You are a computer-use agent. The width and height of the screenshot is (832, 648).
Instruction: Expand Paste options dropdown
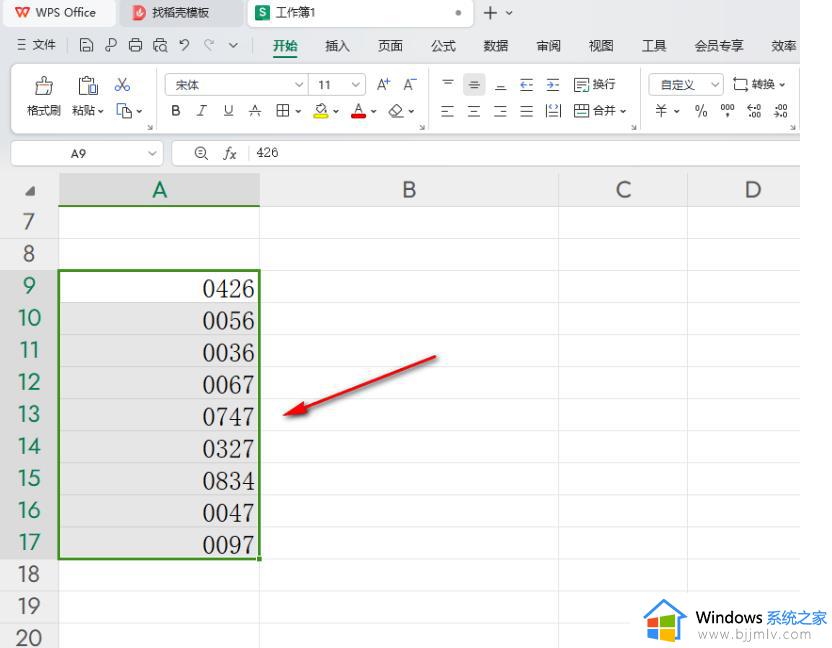coord(100,111)
